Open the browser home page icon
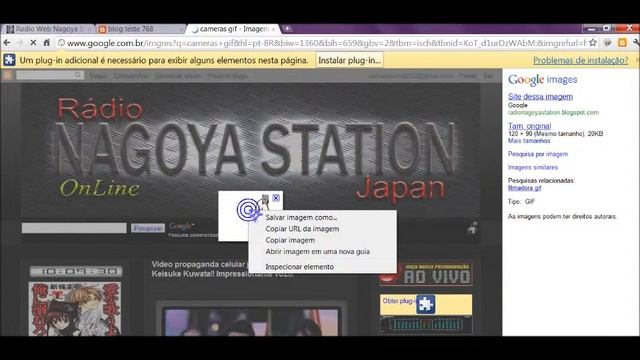The height and width of the screenshot is (360, 640). point(47,42)
